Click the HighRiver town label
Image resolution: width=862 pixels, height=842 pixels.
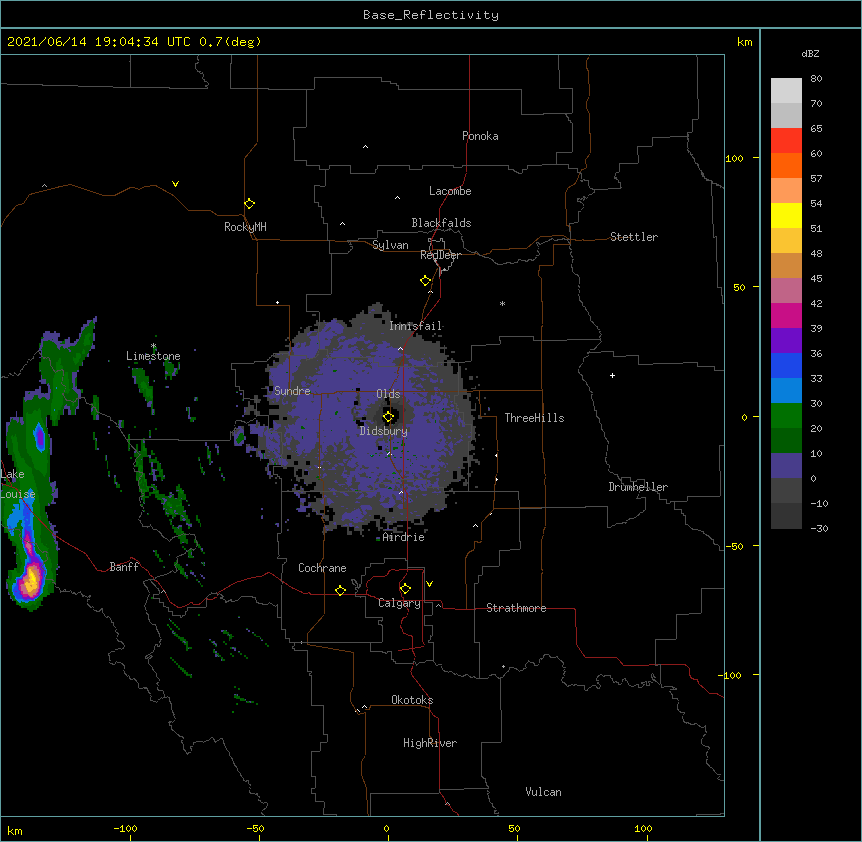coord(429,743)
